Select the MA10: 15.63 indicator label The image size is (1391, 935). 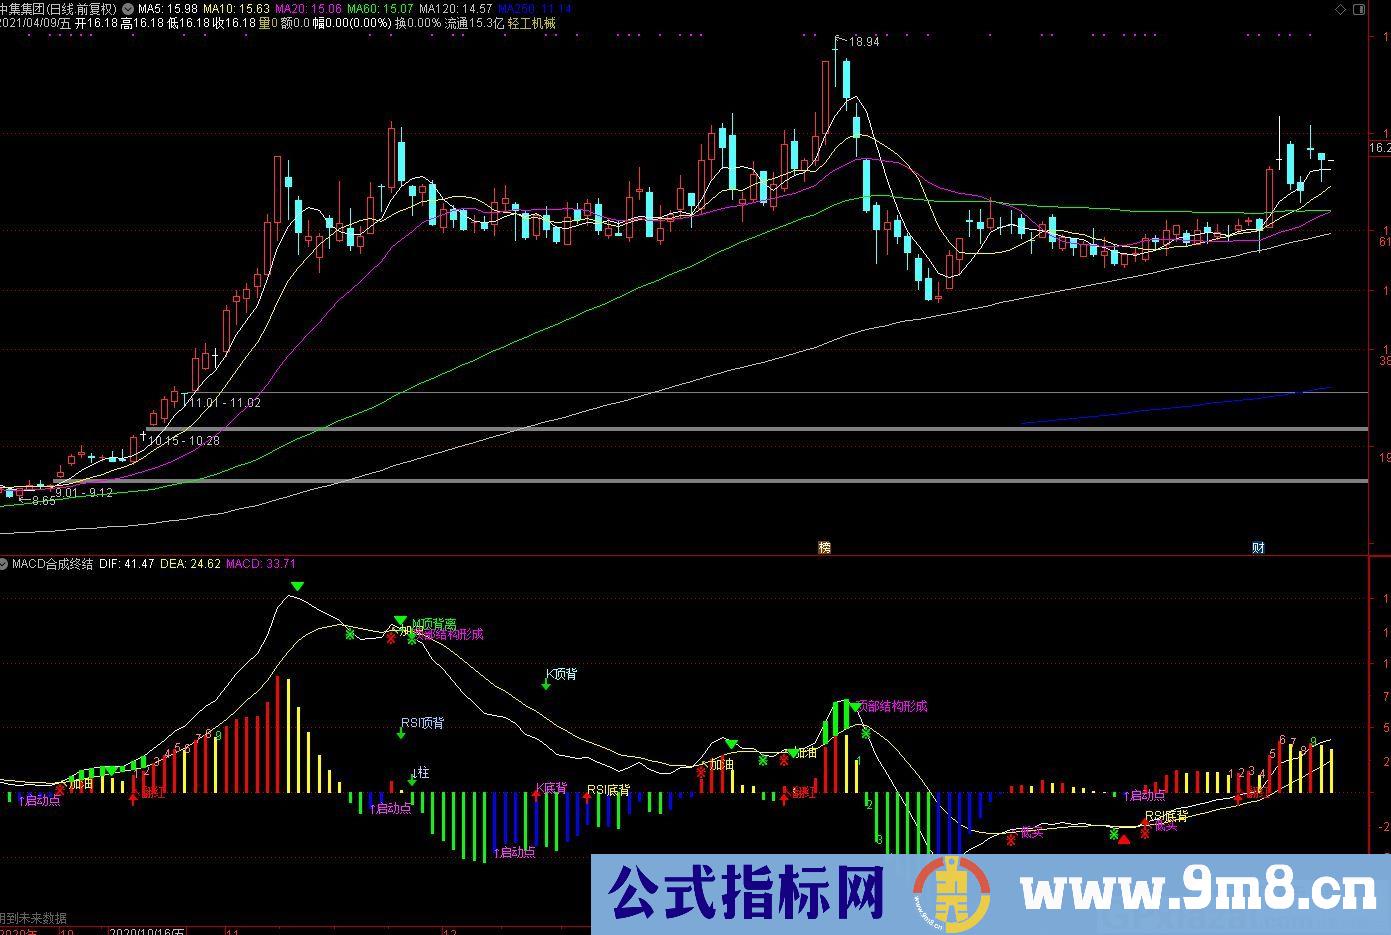pos(236,8)
